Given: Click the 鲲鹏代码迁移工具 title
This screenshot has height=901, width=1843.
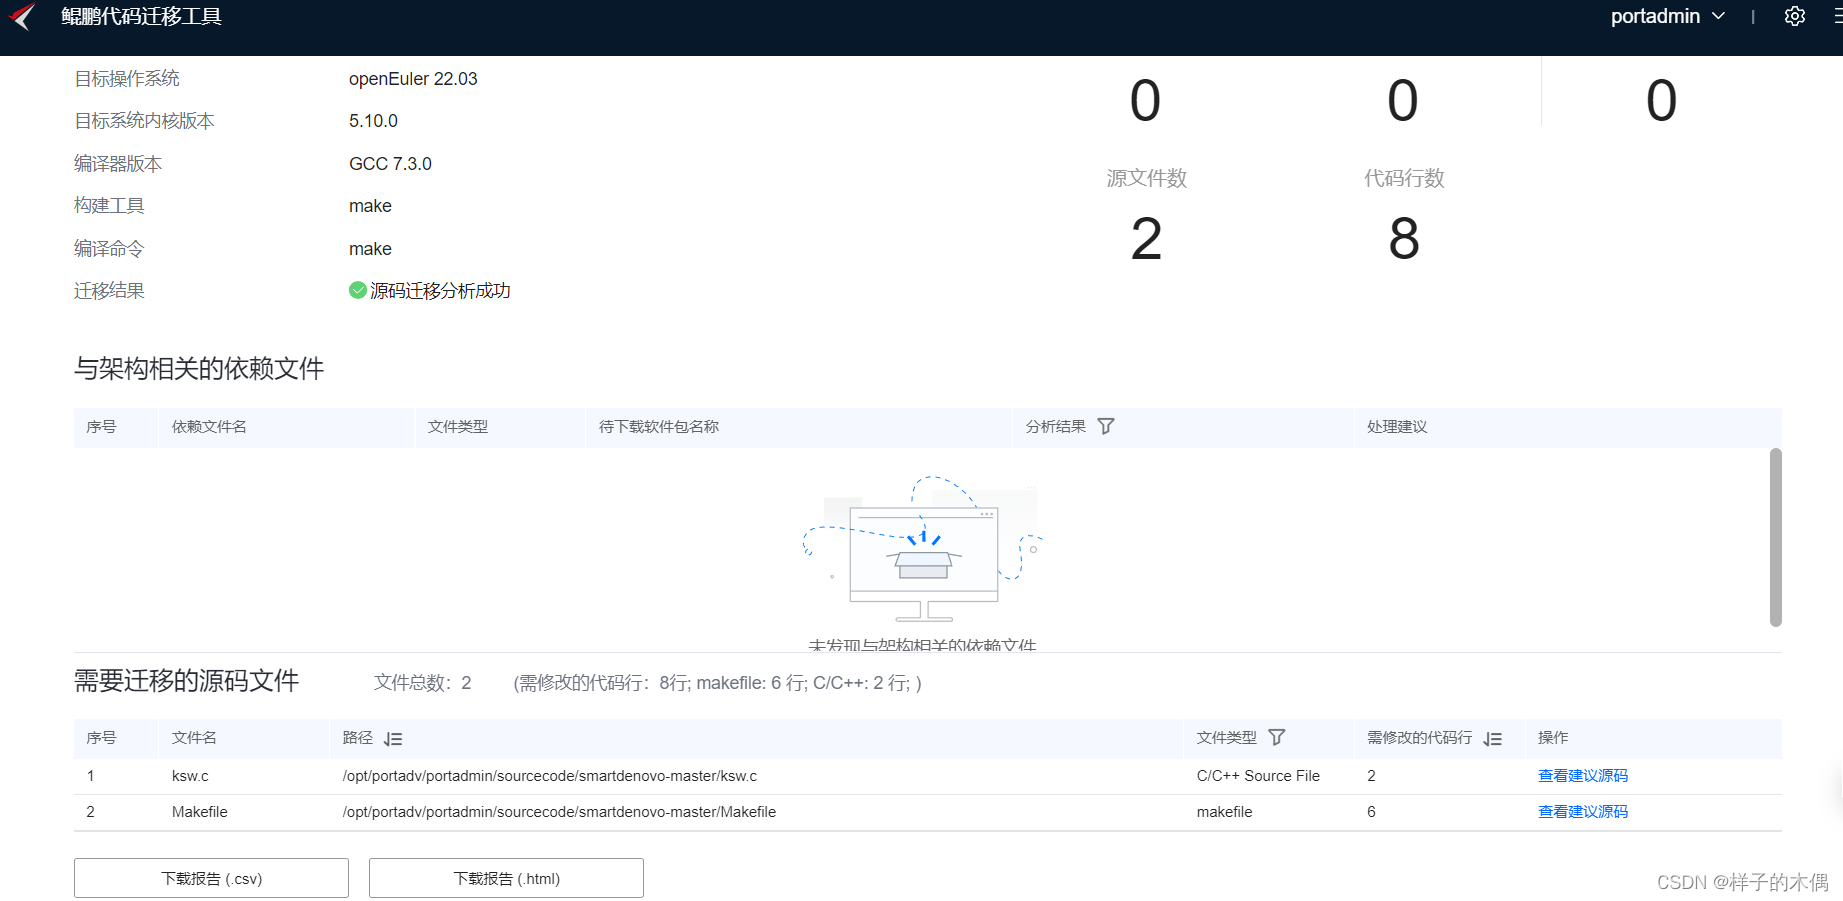Looking at the screenshot, I should (x=141, y=16).
